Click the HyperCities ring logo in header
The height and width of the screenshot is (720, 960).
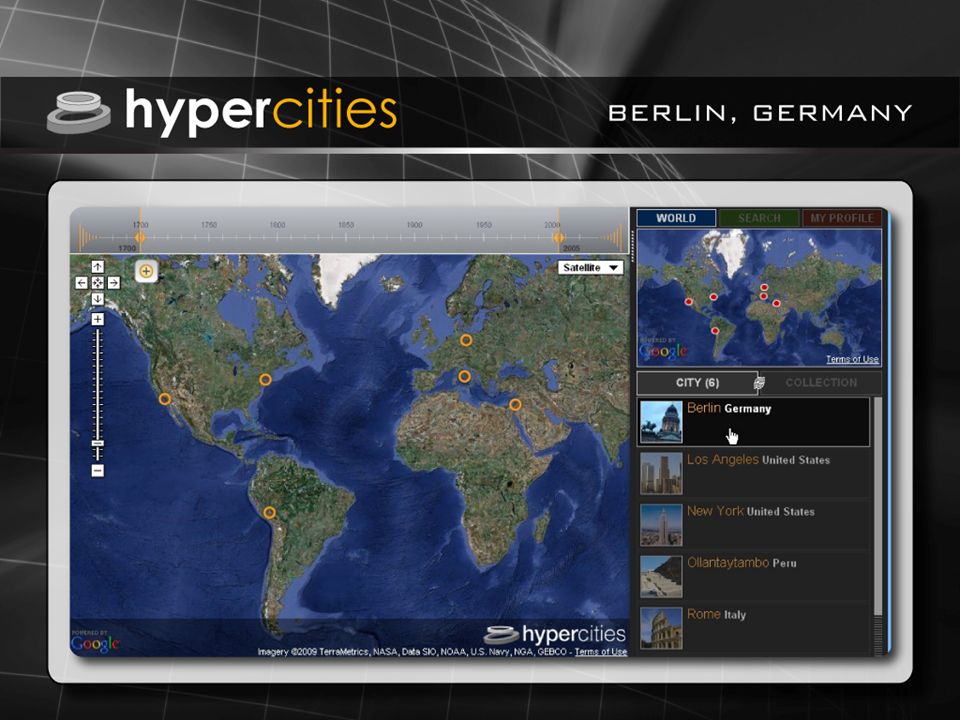78,112
